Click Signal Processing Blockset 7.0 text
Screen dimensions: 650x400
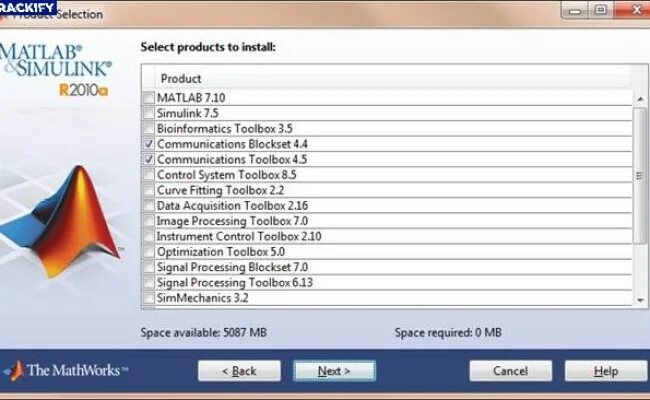click(x=232, y=267)
